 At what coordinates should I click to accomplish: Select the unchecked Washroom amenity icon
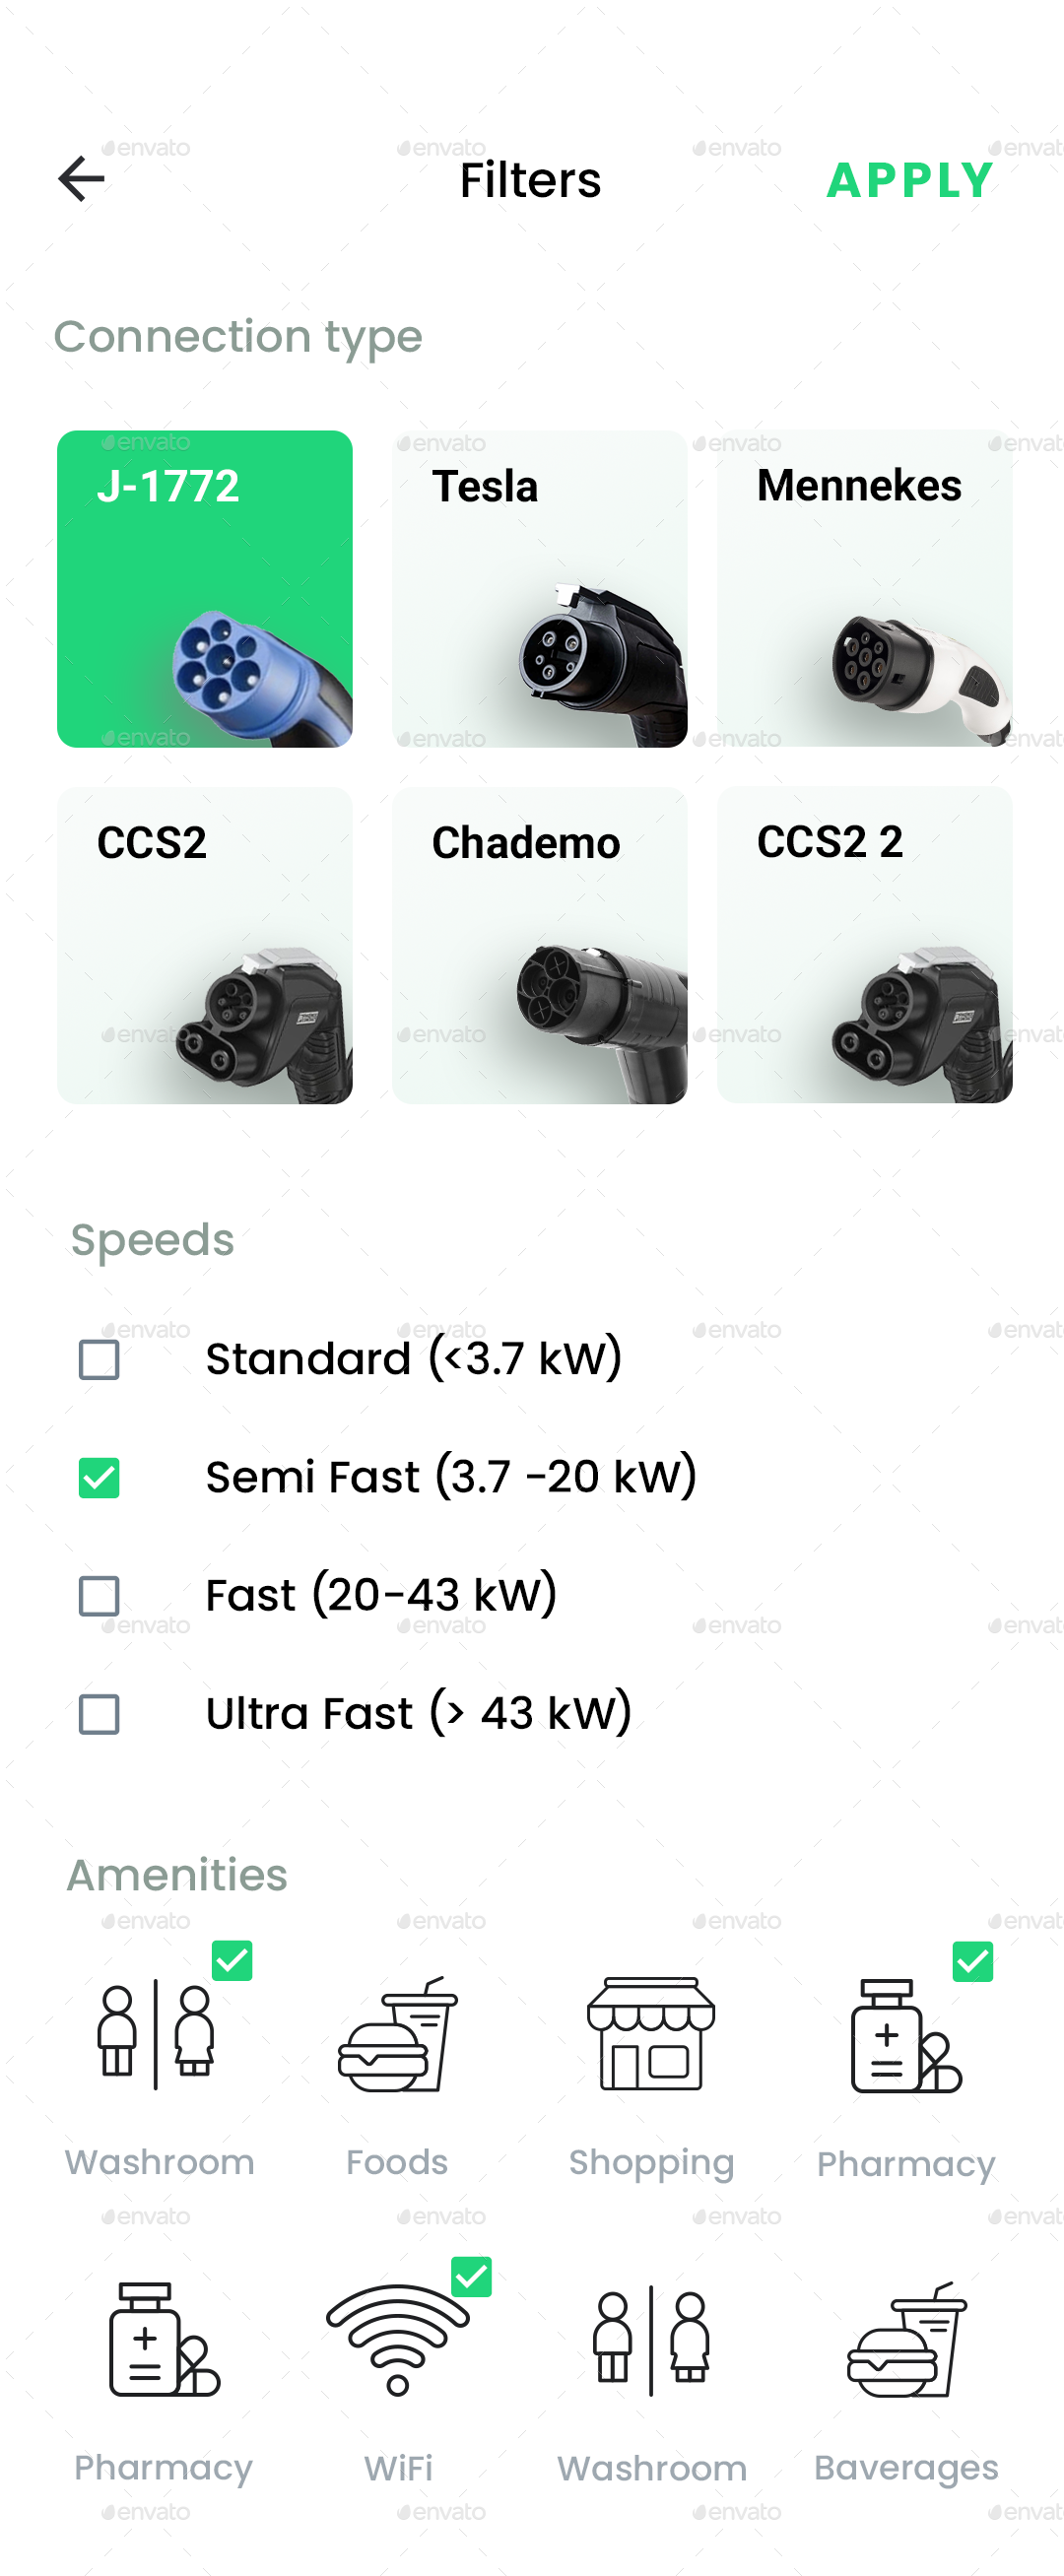[x=651, y=2340]
